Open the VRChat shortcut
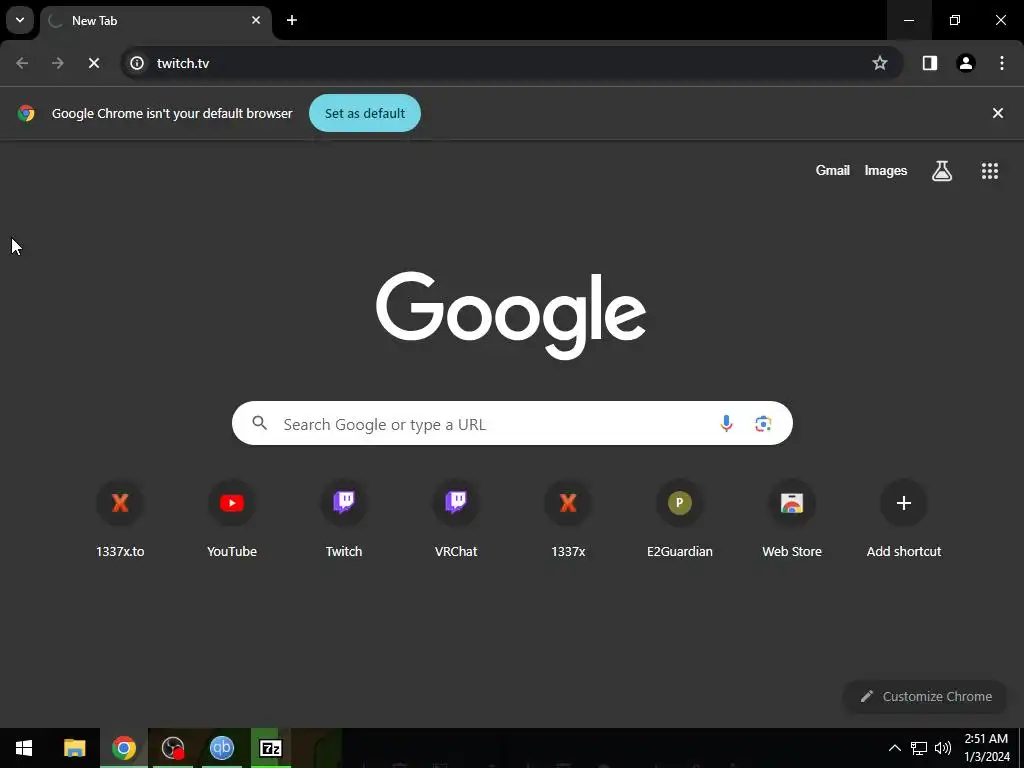 coord(456,519)
